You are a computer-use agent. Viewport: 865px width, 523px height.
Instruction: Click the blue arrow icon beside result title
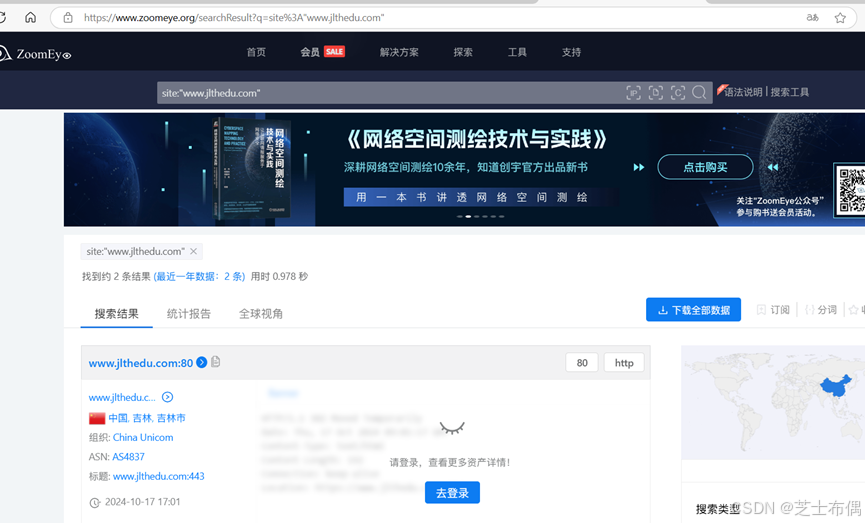click(x=202, y=362)
